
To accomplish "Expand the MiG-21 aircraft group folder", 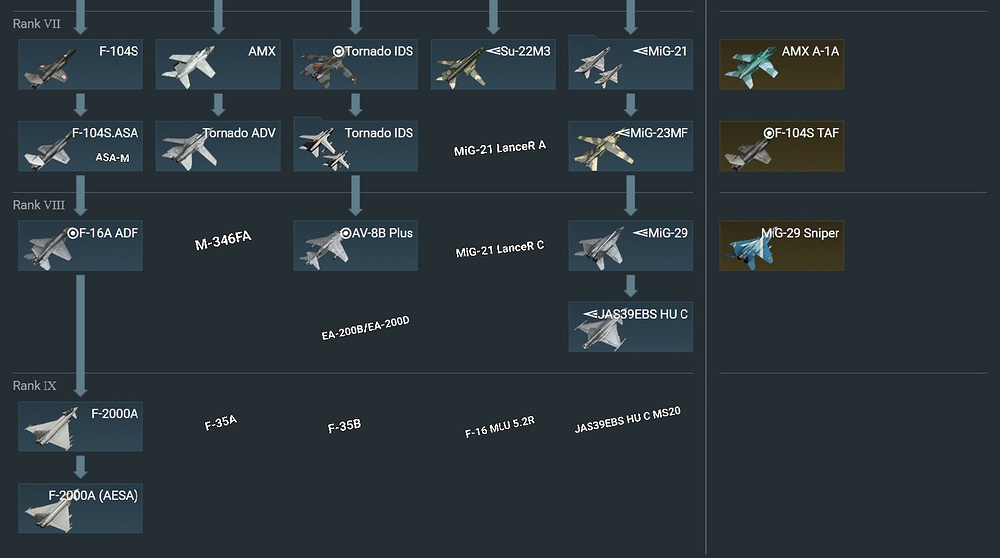I will [631, 63].
